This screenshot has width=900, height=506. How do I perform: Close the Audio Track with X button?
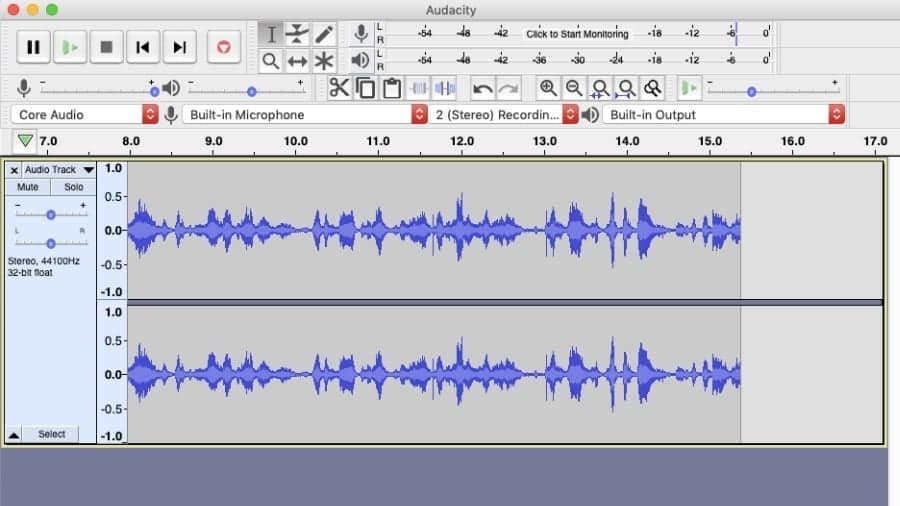coord(14,170)
